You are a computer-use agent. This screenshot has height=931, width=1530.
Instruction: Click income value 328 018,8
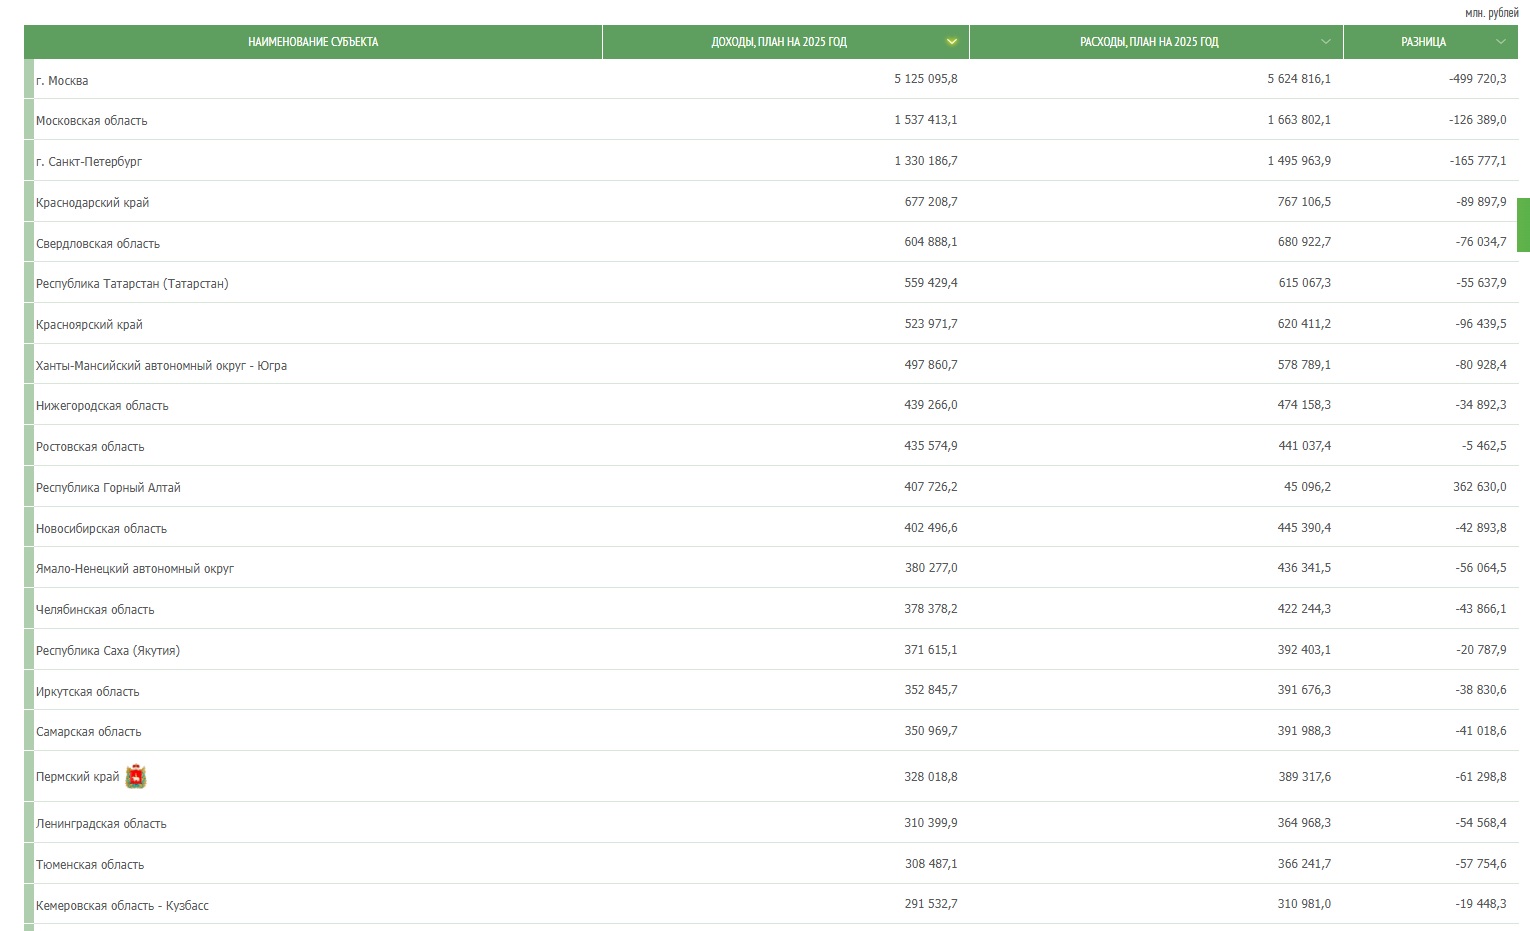tap(930, 777)
